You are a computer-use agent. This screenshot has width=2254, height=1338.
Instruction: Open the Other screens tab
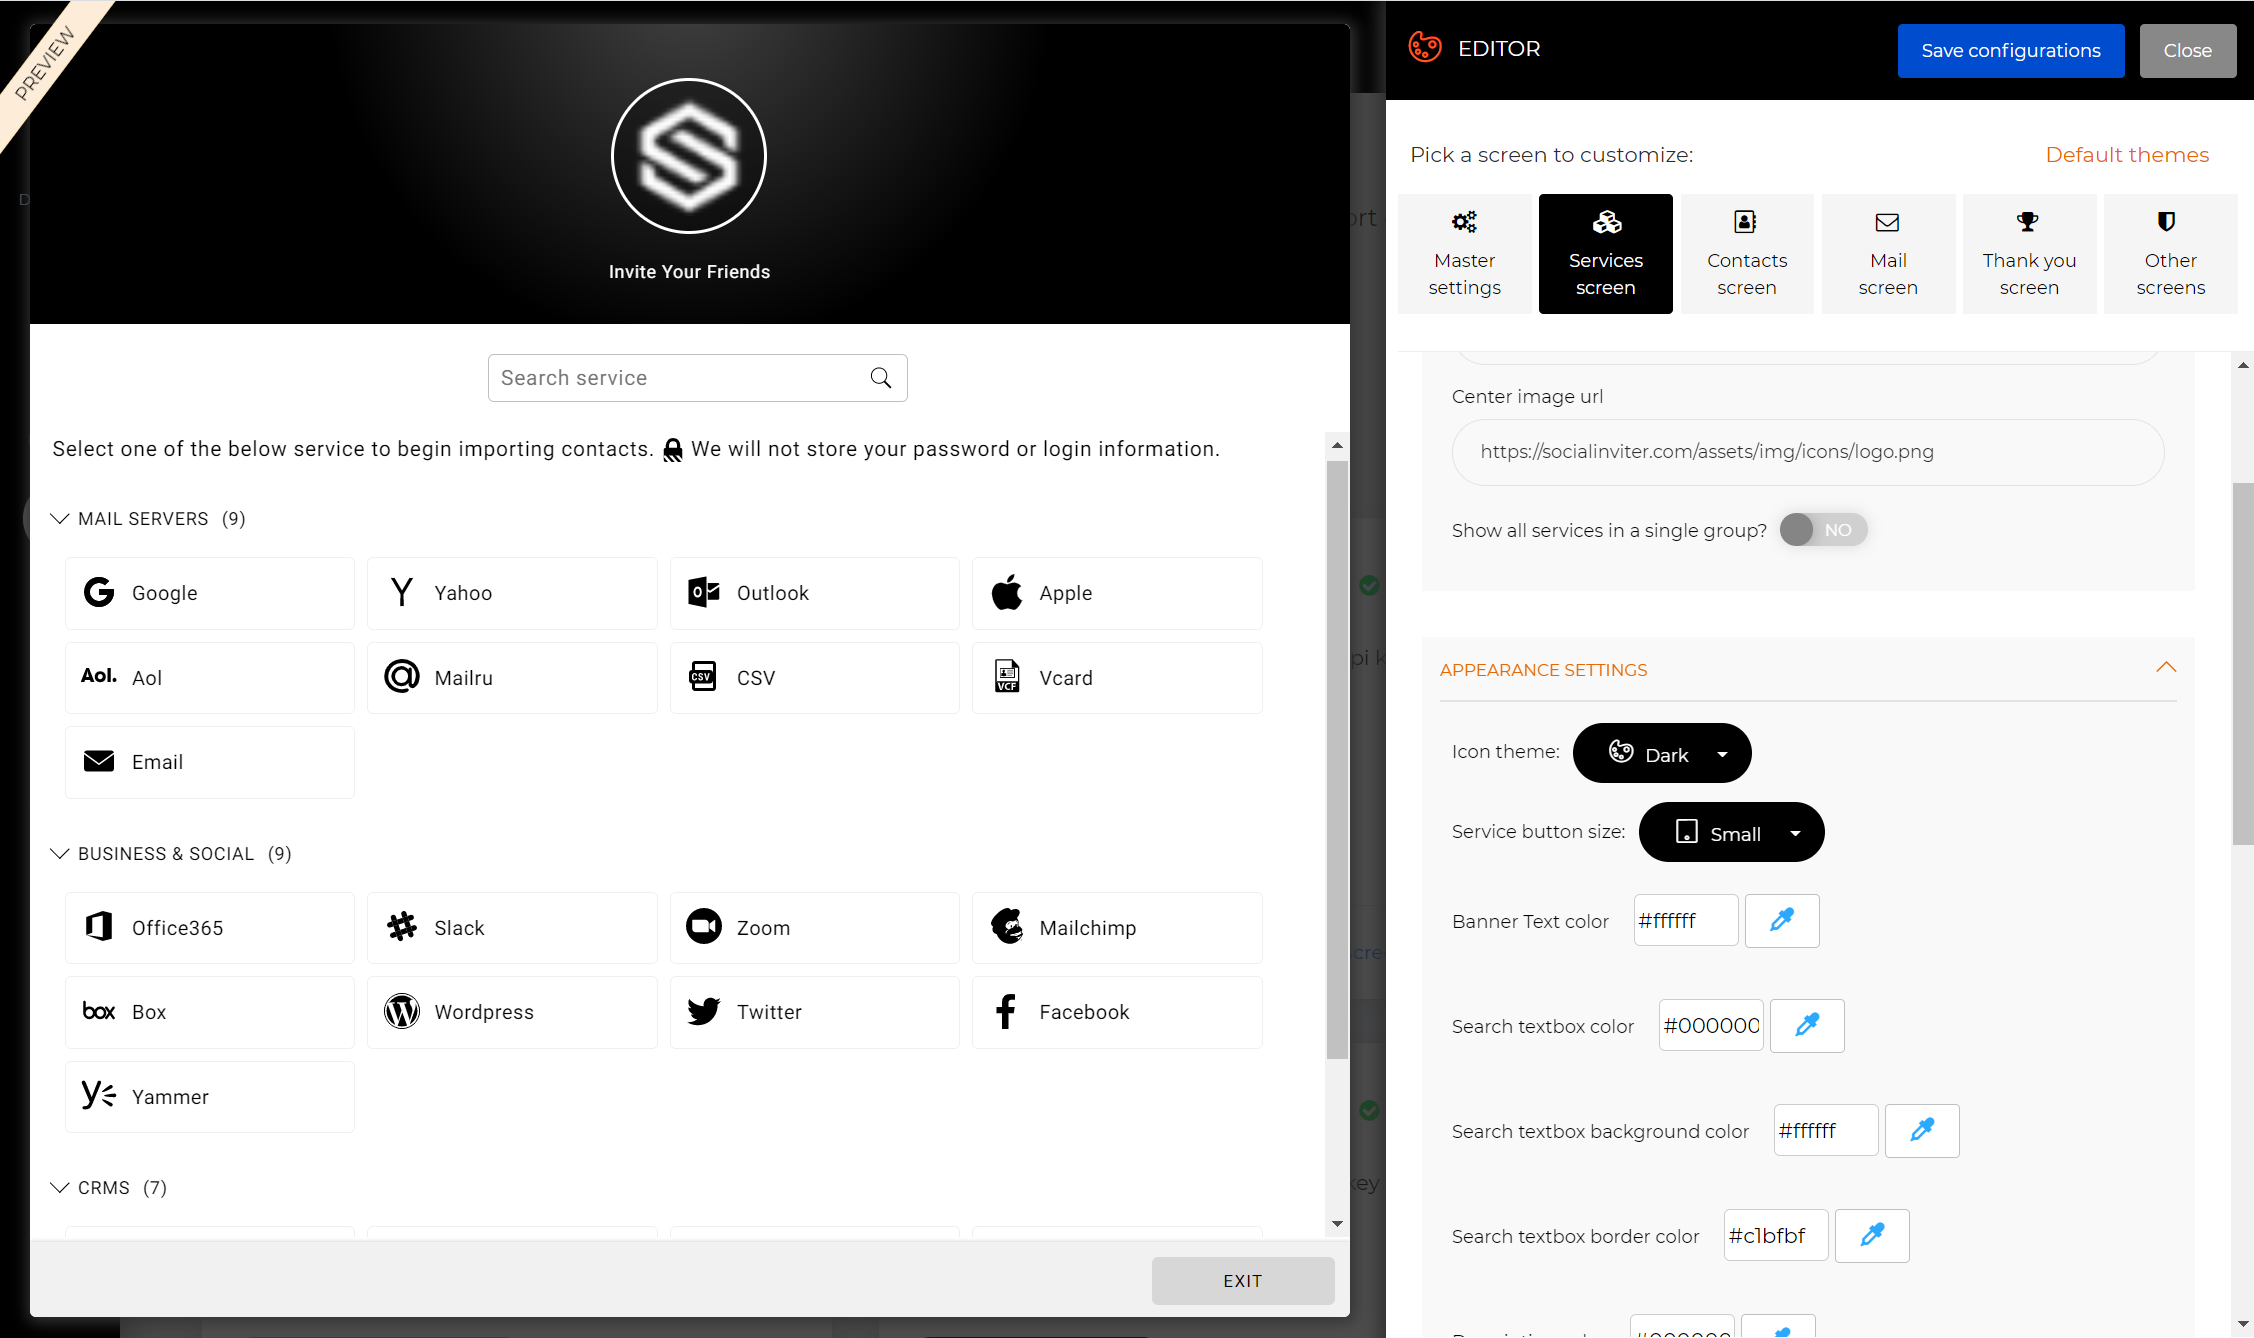click(x=2171, y=254)
